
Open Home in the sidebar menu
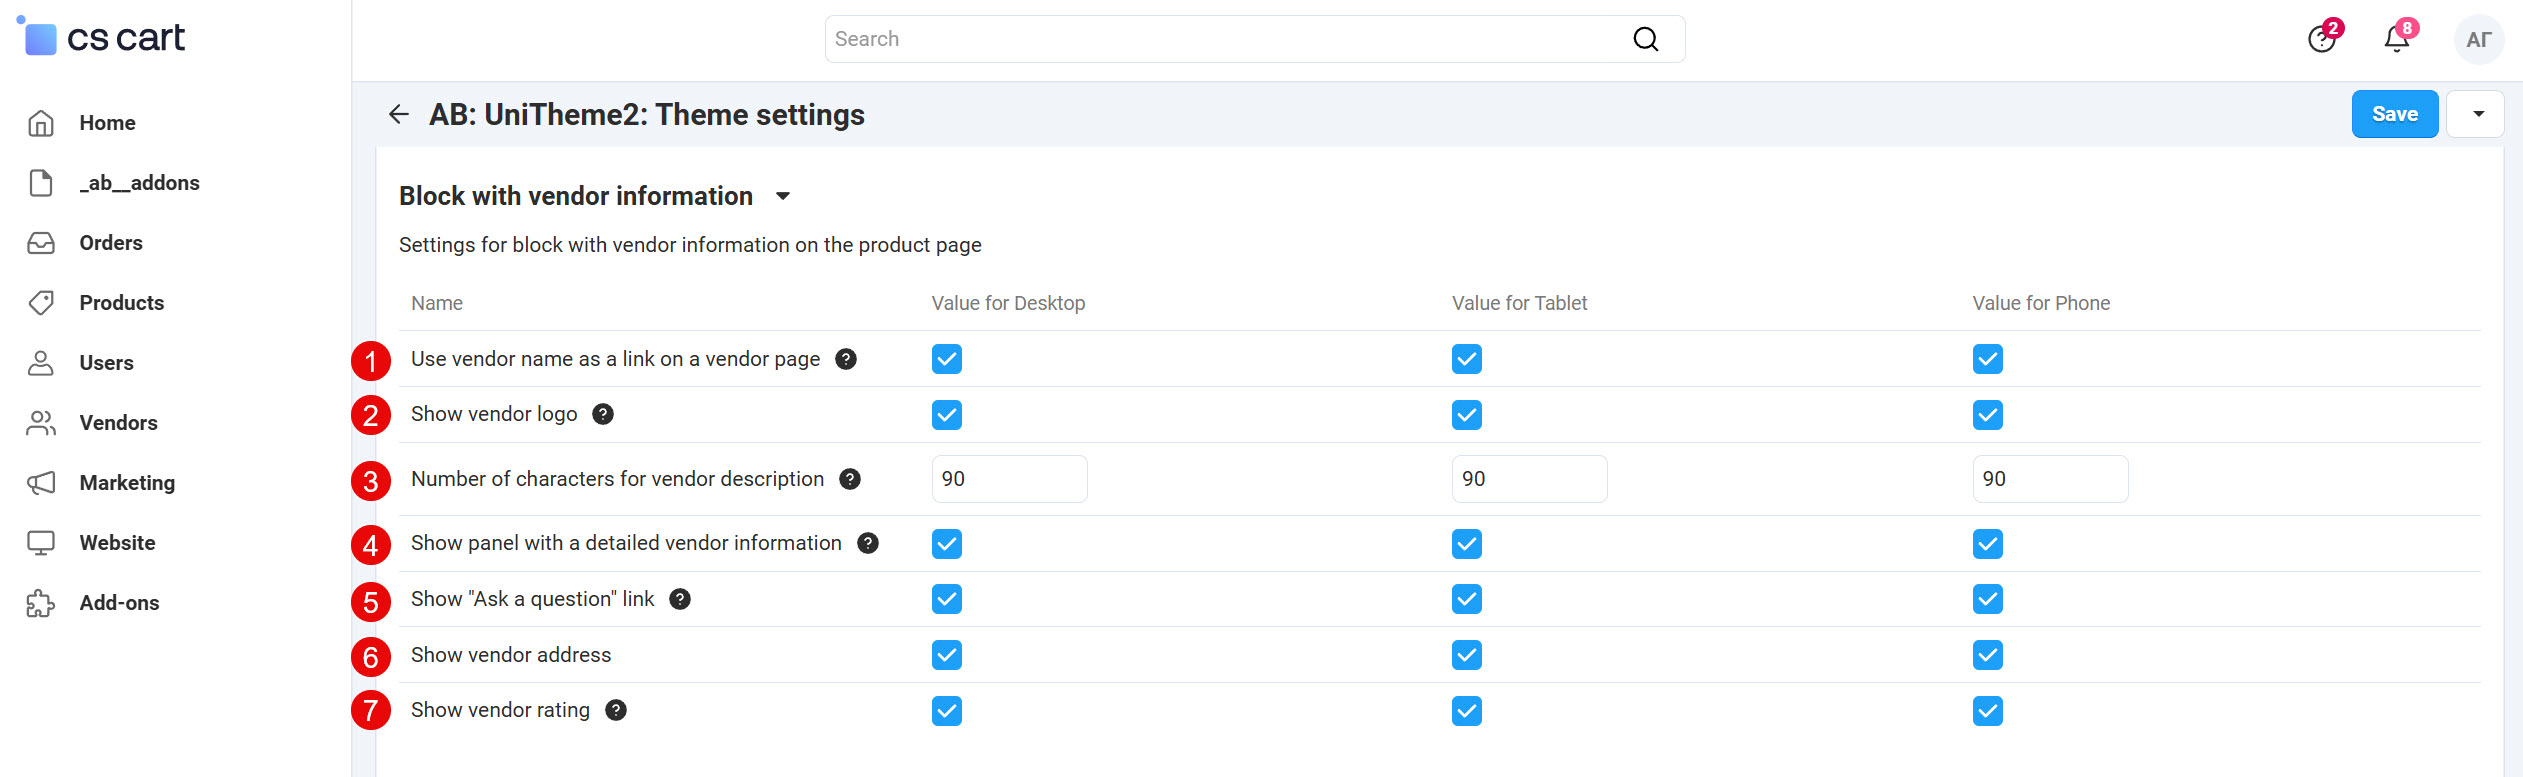click(107, 123)
